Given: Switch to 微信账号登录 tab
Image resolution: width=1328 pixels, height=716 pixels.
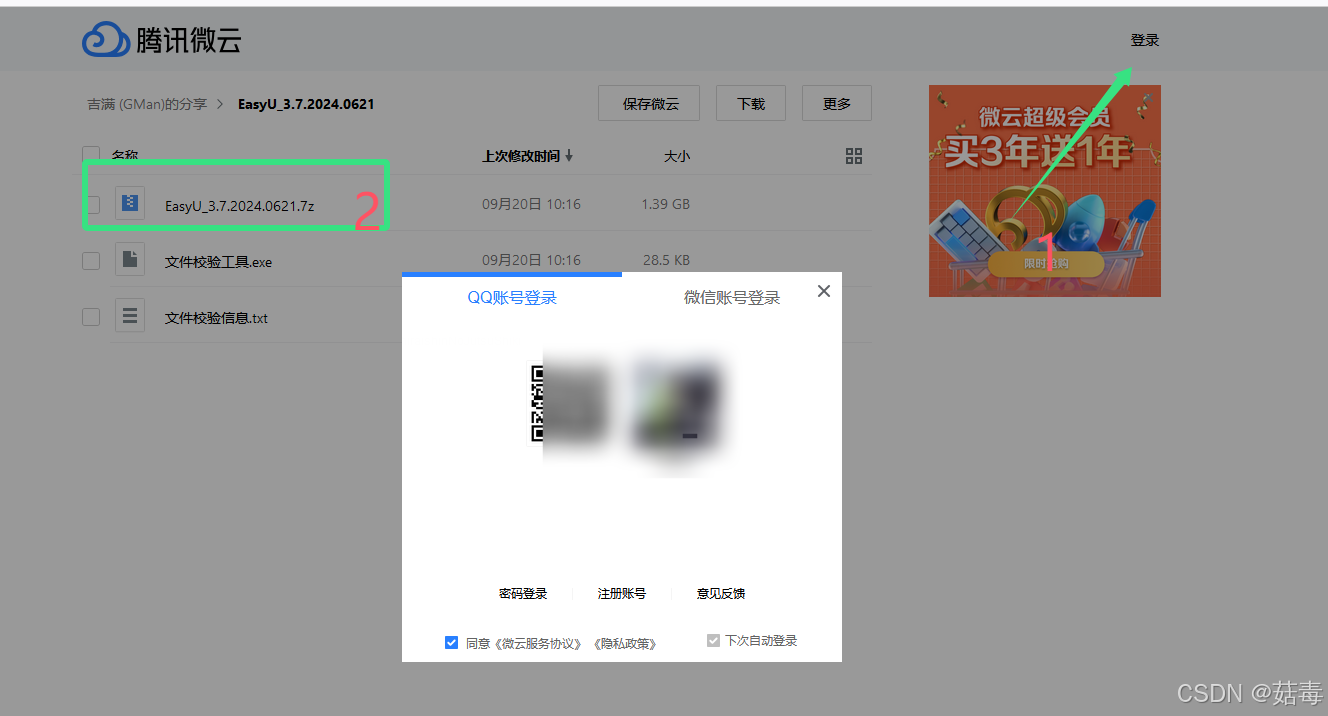Looking at the screenshot, I should click(732, 298).
